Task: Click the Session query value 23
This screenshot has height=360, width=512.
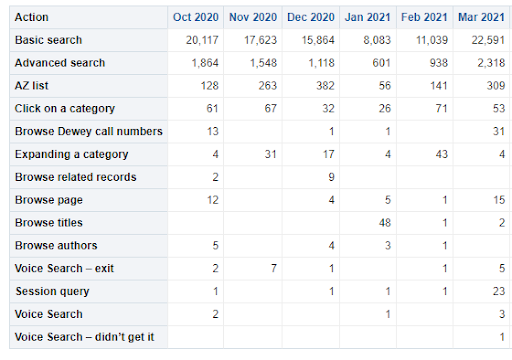Action: 499,292
